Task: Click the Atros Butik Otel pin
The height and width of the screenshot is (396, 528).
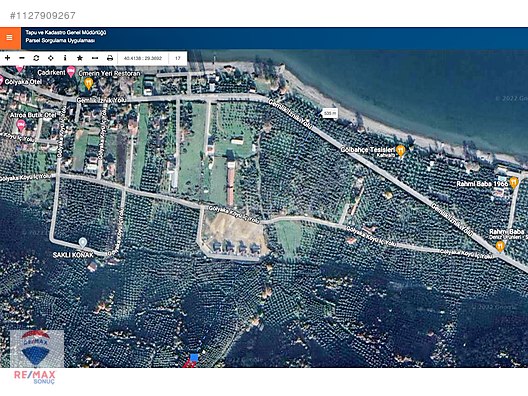Action: [x=21, y=126]
